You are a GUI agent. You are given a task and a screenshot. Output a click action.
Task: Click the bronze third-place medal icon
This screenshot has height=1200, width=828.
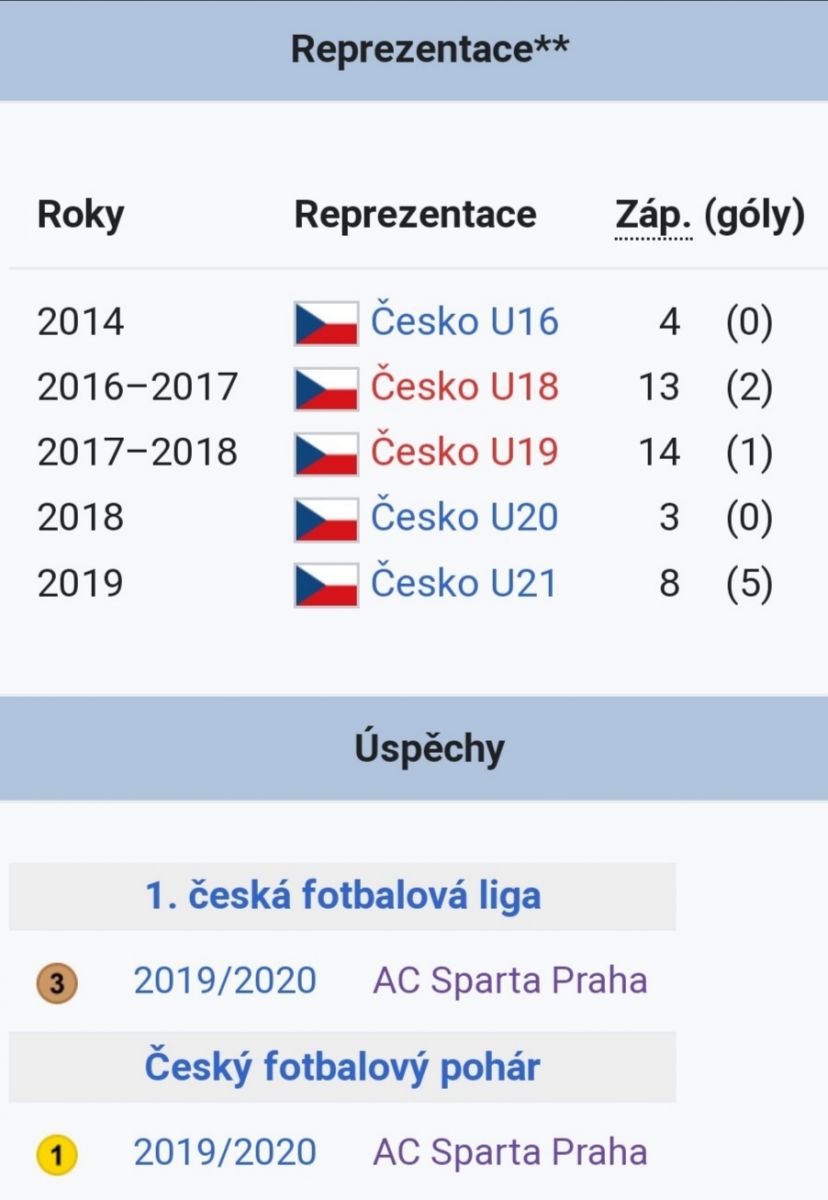[57, 983]
